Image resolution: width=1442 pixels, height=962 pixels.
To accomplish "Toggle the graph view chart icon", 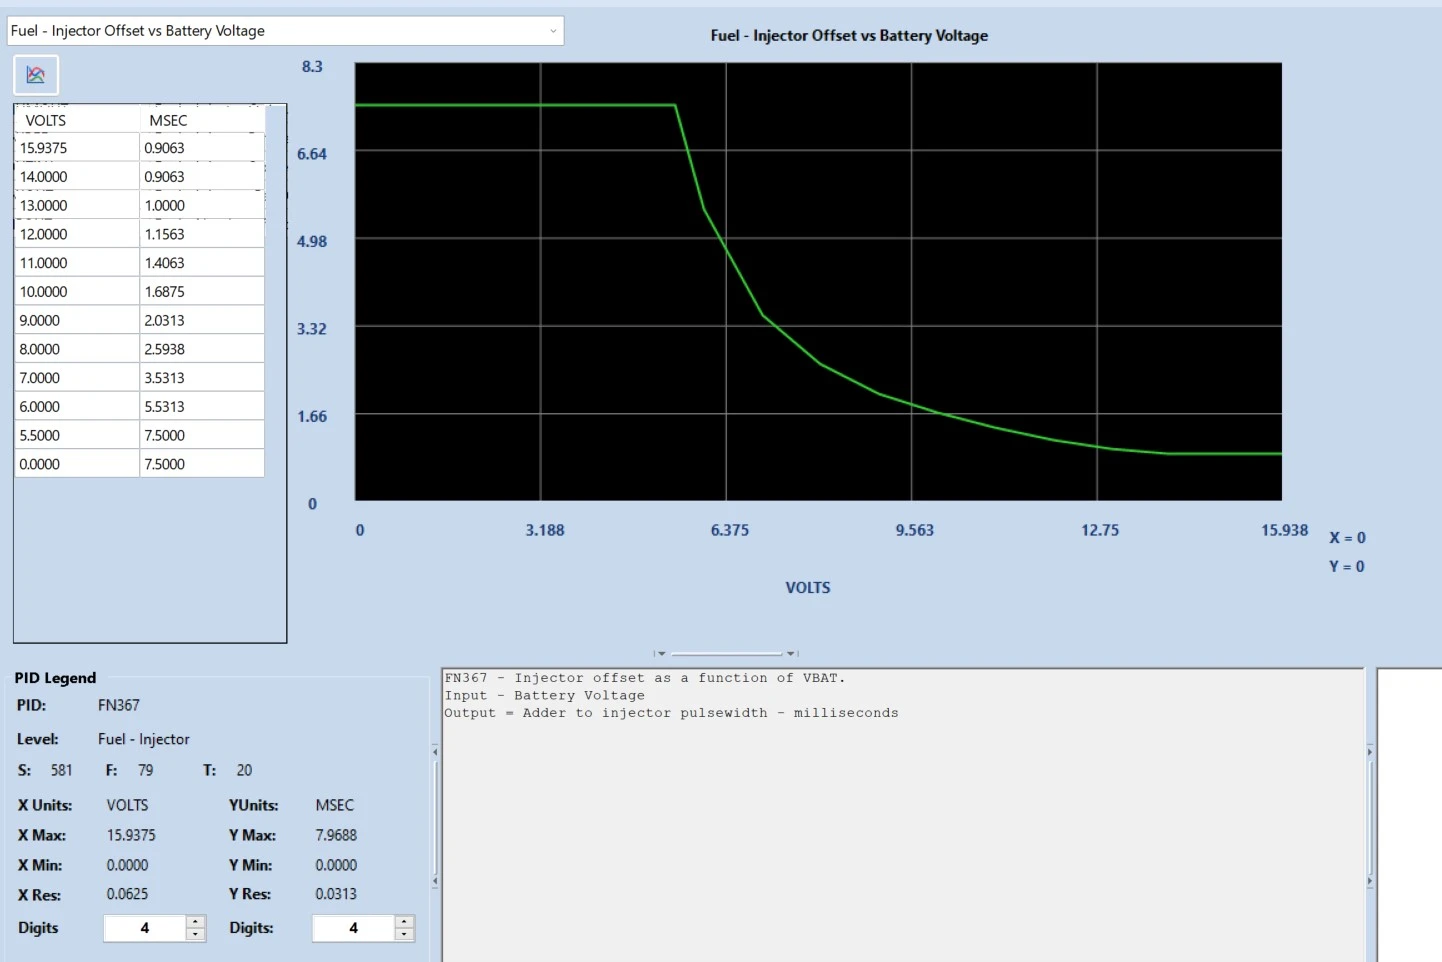I will pos(36,75).
